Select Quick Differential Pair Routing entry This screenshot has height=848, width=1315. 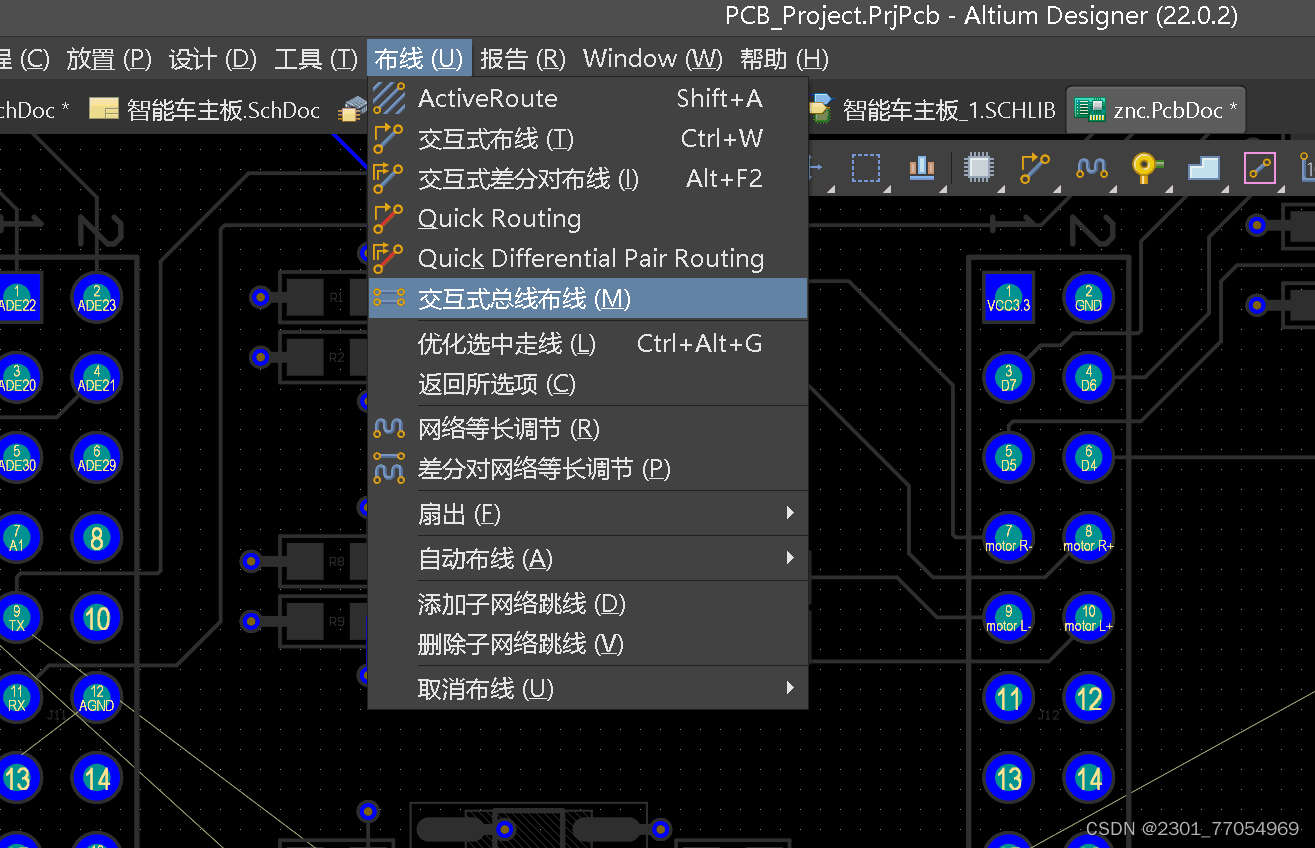(588, 258)
